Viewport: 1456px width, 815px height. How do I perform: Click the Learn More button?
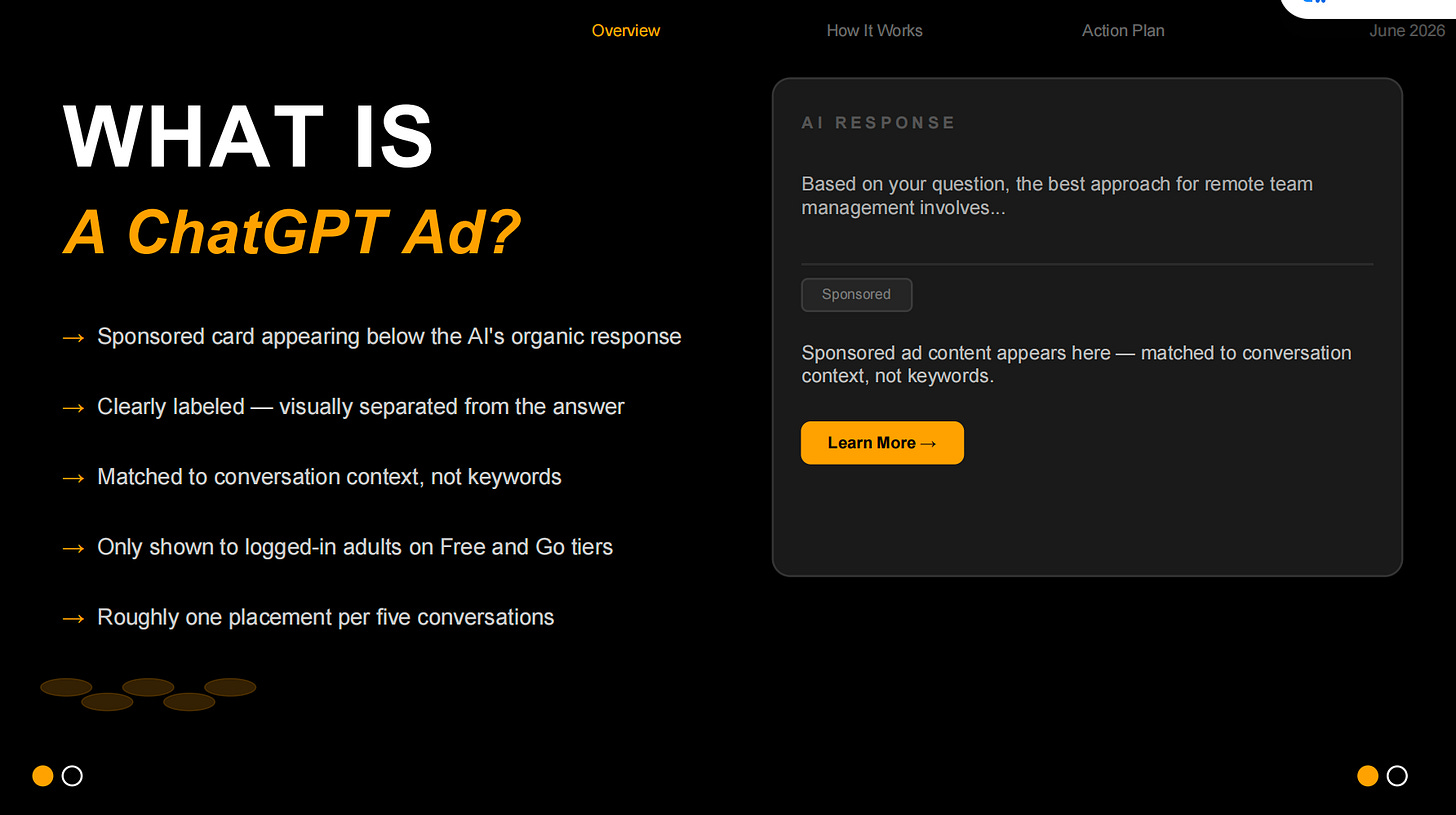click(x=882, y=443)
